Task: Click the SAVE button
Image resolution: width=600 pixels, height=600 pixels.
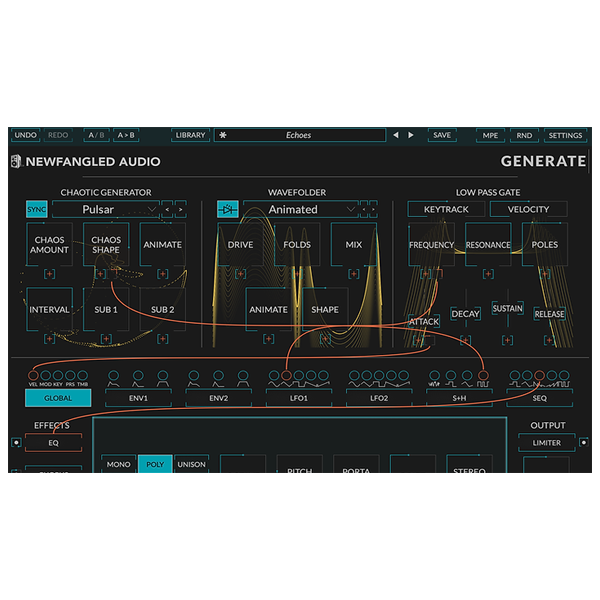Action: (441, 135)
